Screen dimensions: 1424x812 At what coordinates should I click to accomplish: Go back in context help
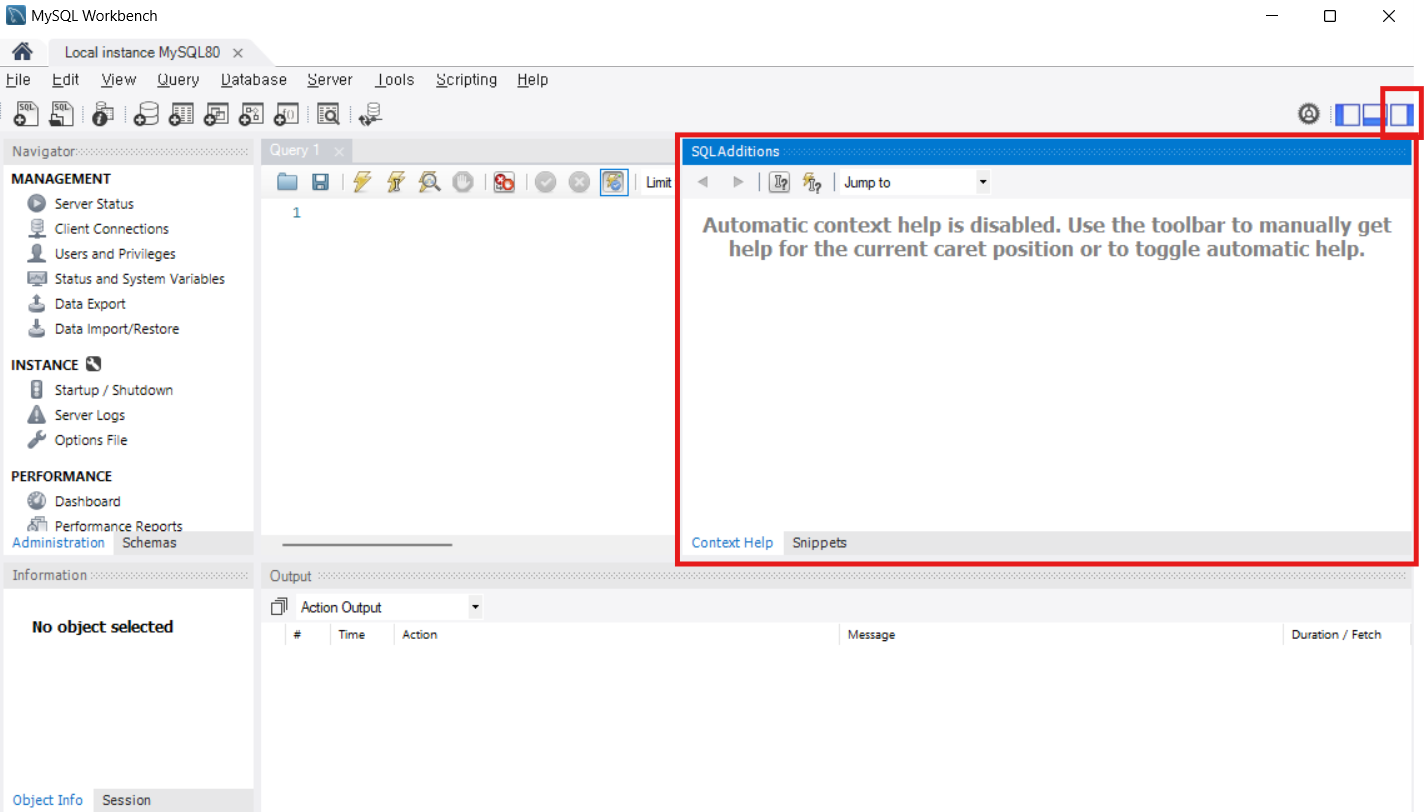click(x=703, y=182)
